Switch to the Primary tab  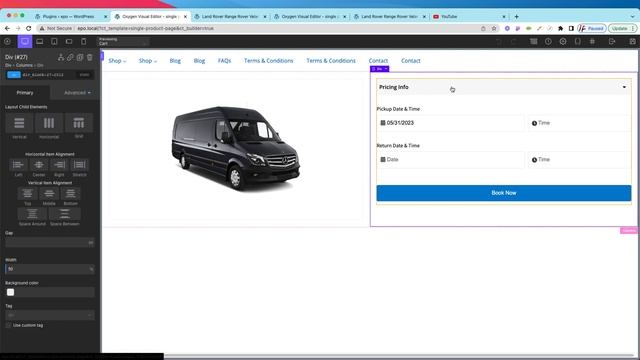coord(25,93)
